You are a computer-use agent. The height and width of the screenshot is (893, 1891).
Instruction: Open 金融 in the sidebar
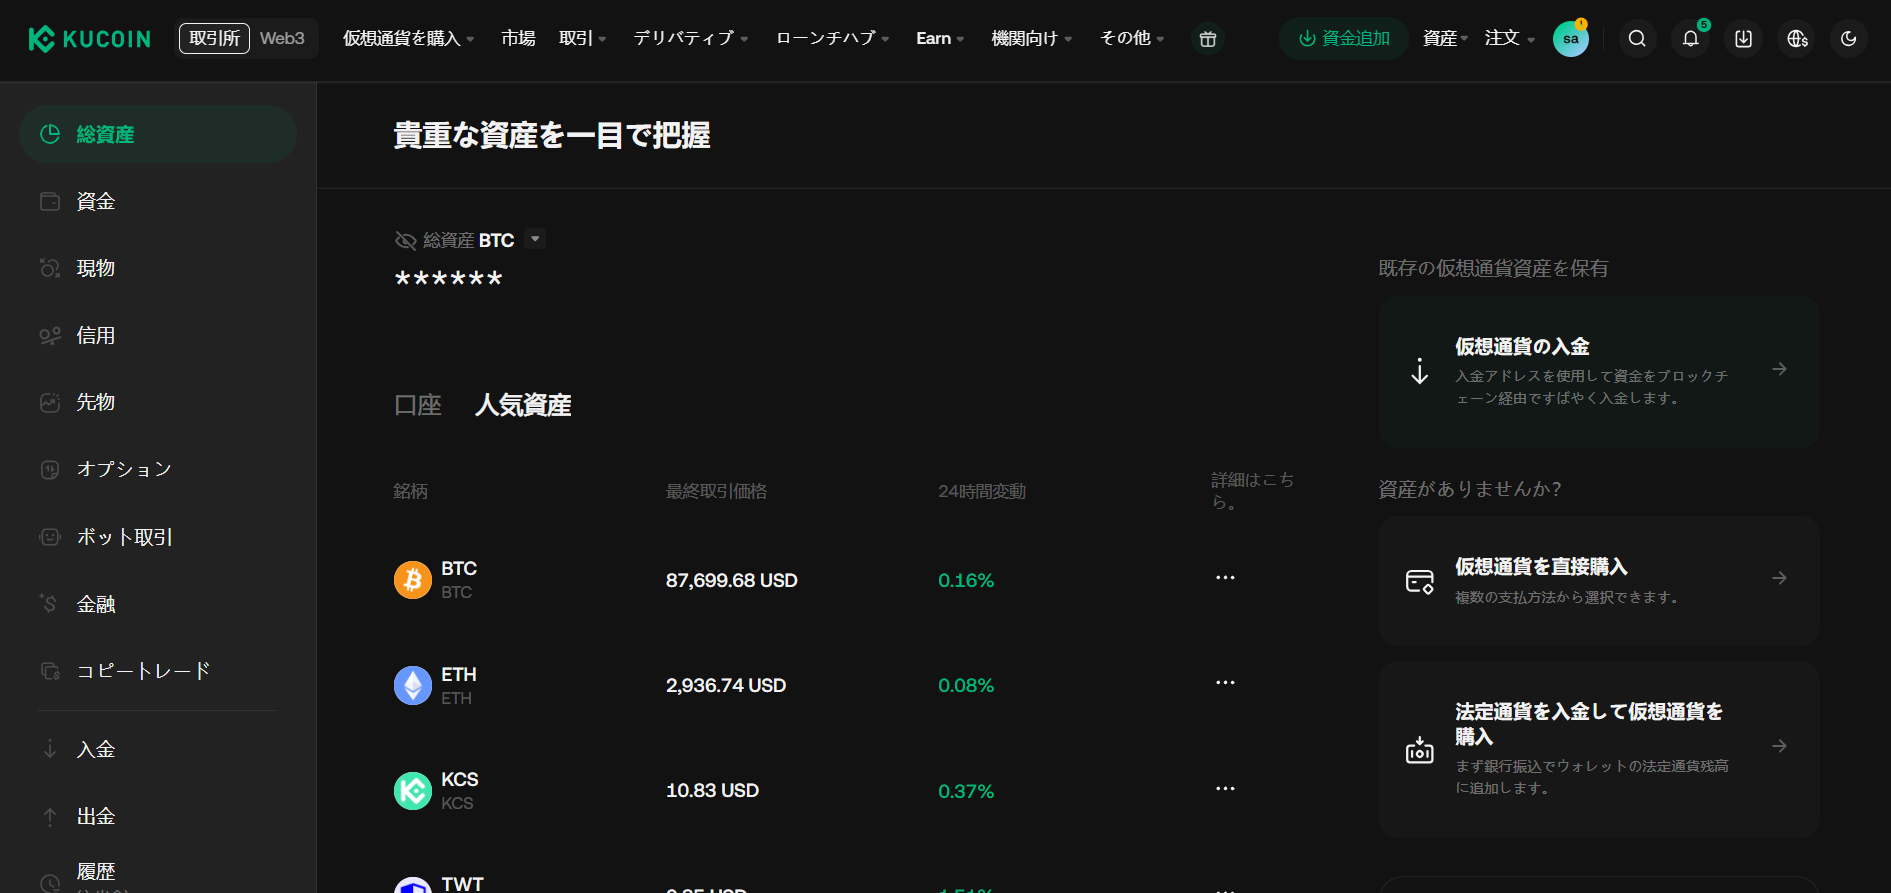coord(158,604)
